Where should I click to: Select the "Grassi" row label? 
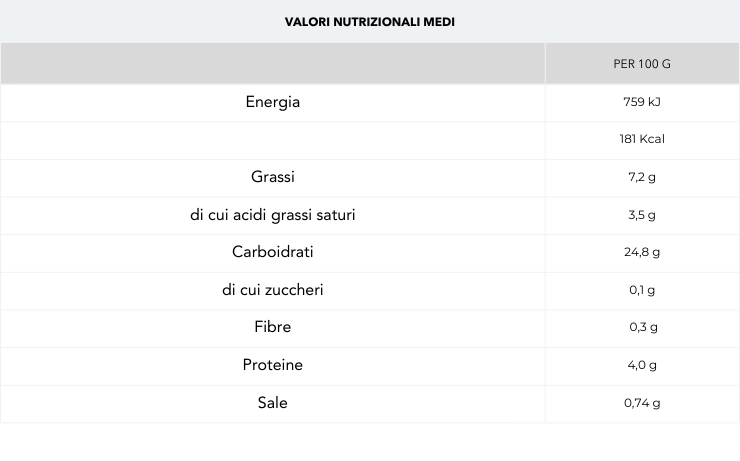(273, 177)
